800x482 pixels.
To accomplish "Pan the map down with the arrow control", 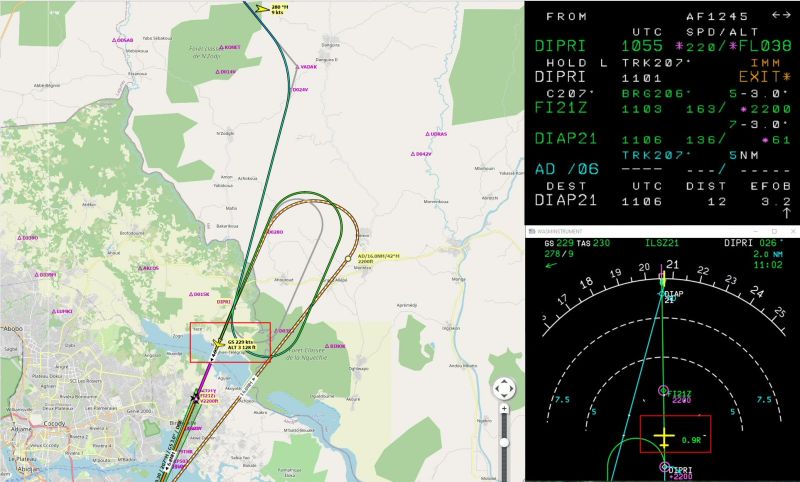I will (x=504, y=397).
